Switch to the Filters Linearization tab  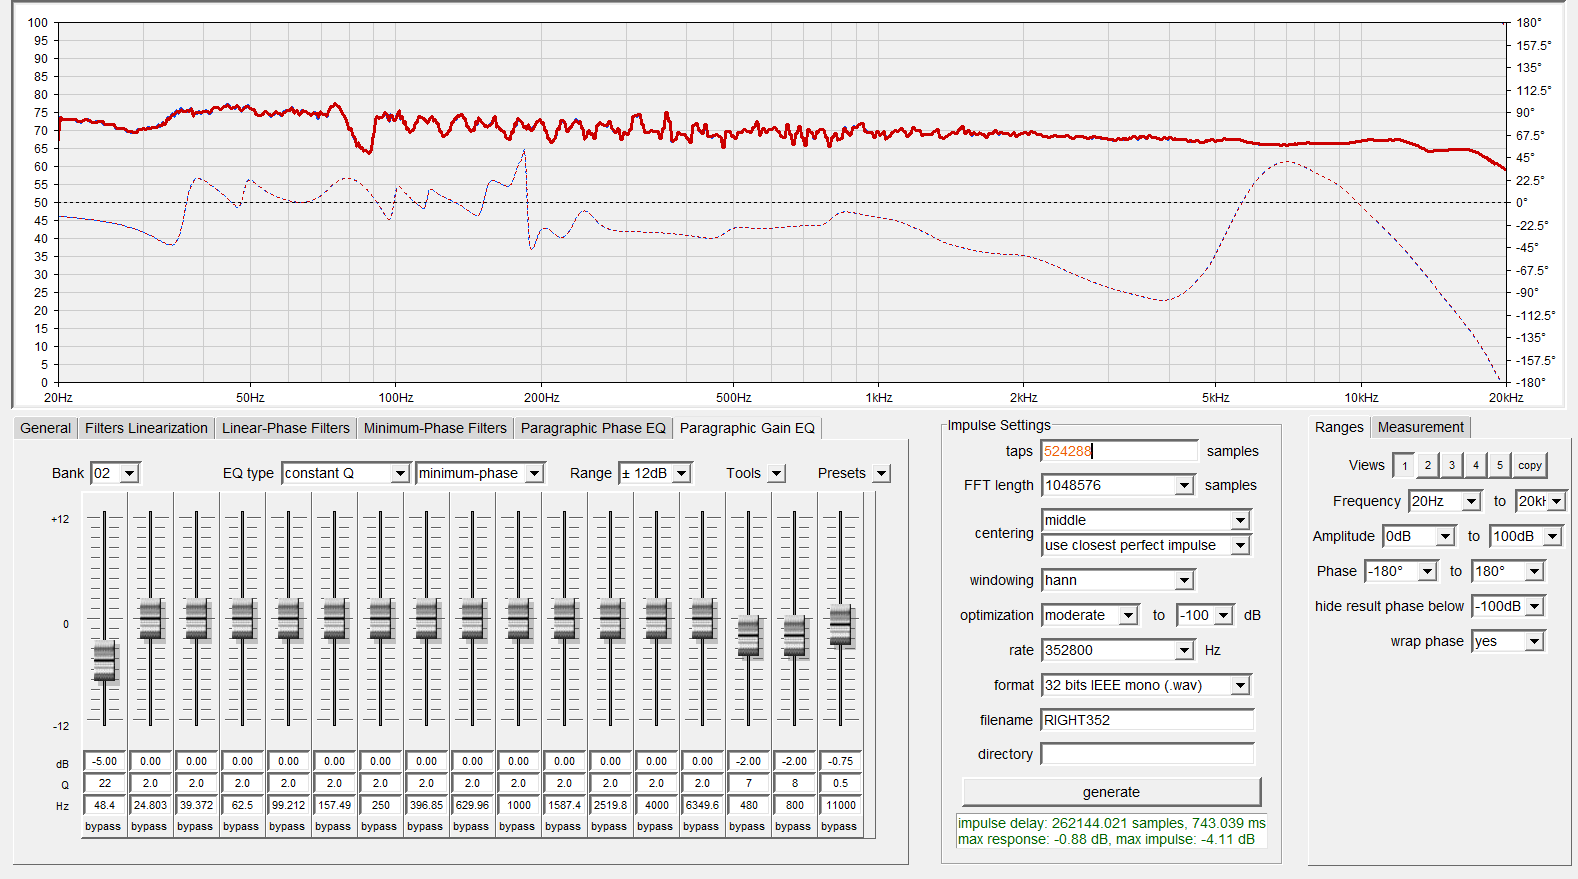click(146, 428)
